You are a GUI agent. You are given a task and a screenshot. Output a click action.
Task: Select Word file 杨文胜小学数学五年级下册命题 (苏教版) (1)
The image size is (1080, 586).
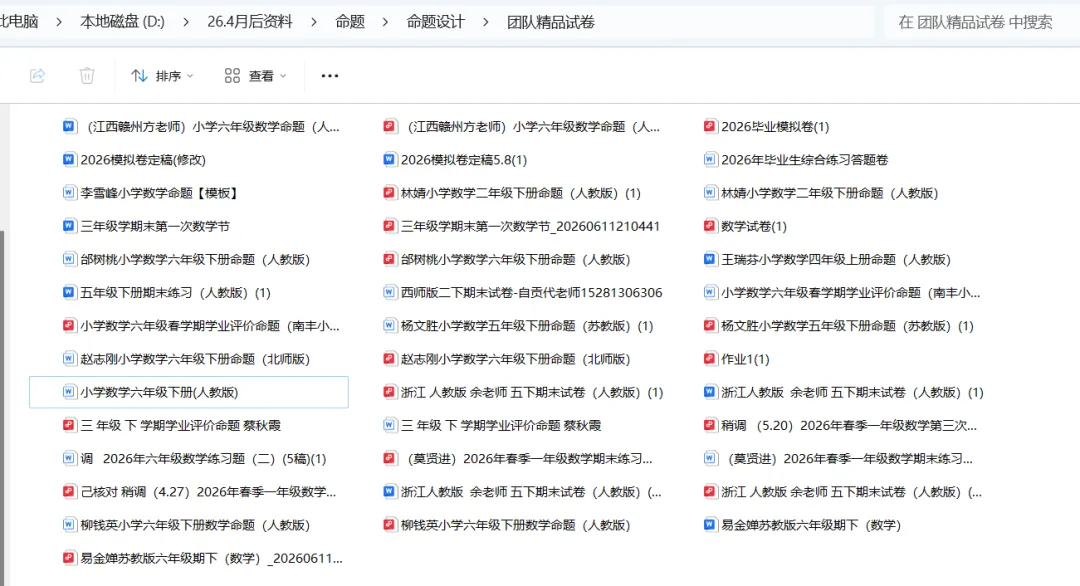coord(519,326)
